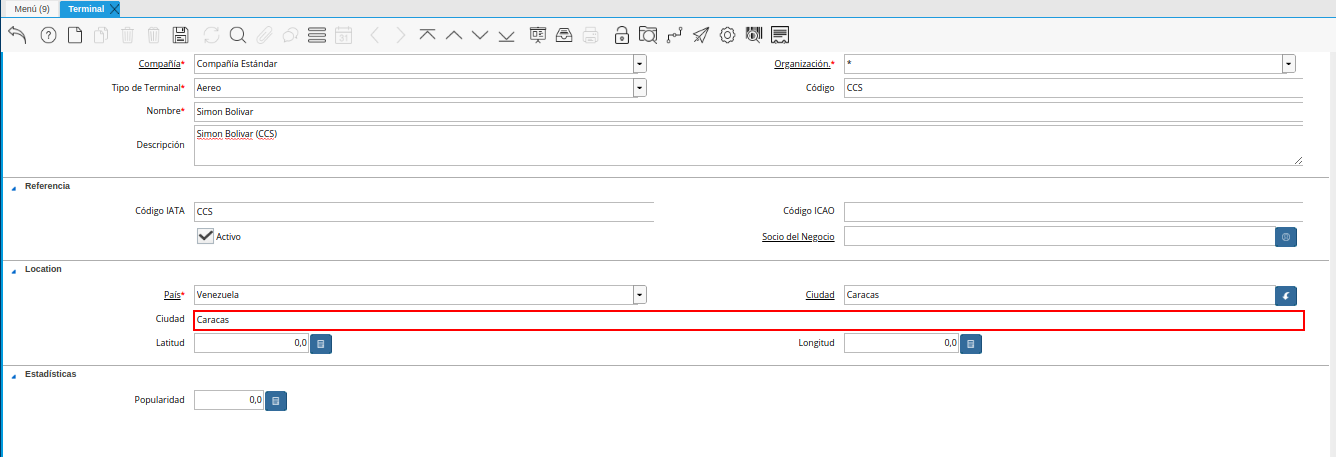The width and height of the screenshot is (1336, 457).
Task: Open the magnifying glass search icon
Action: (x=238, y=35)
